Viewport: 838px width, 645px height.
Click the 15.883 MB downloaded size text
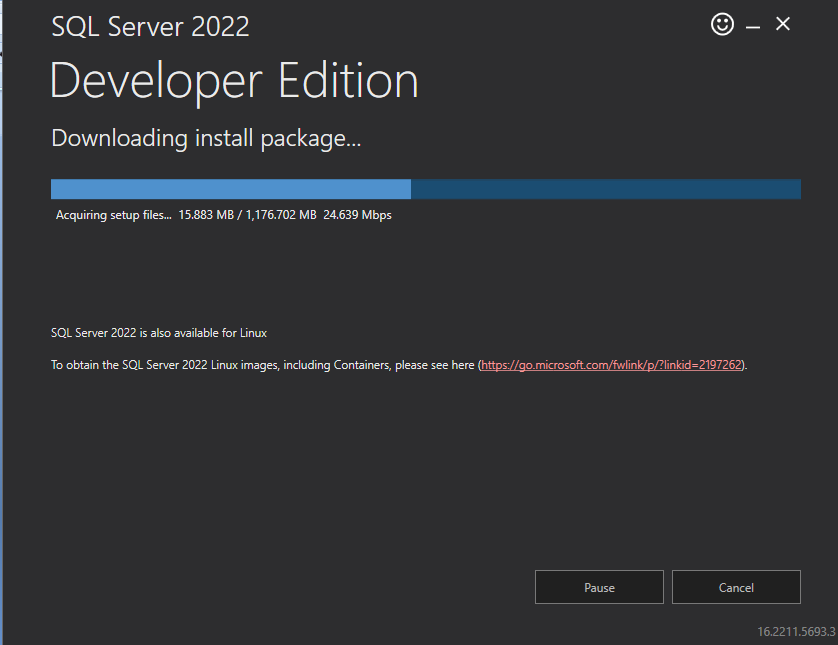[x=206, y=215]
